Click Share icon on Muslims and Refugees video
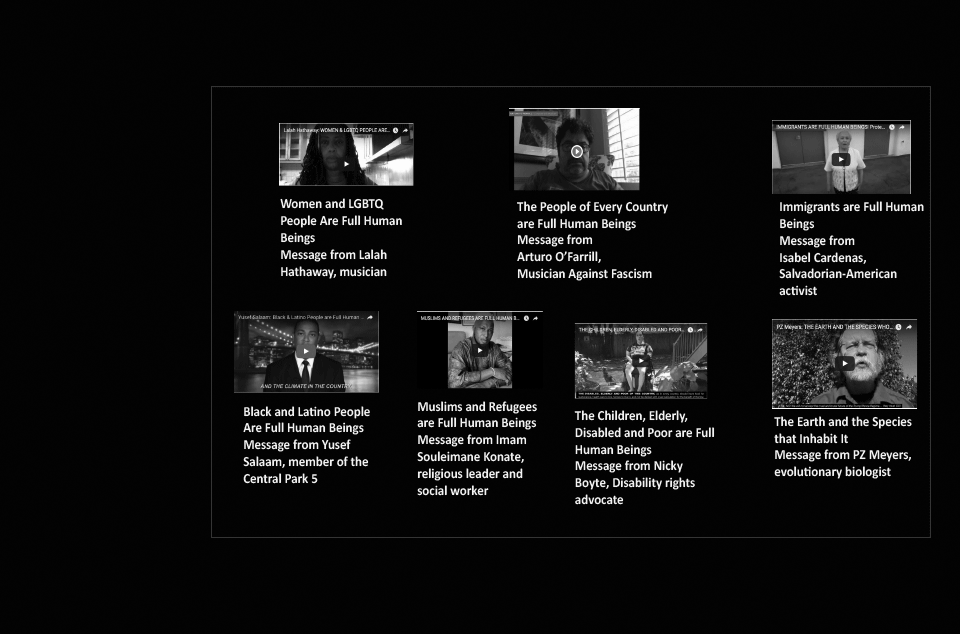The width and height of the screenshot is (960, 634). coord(534,317)
